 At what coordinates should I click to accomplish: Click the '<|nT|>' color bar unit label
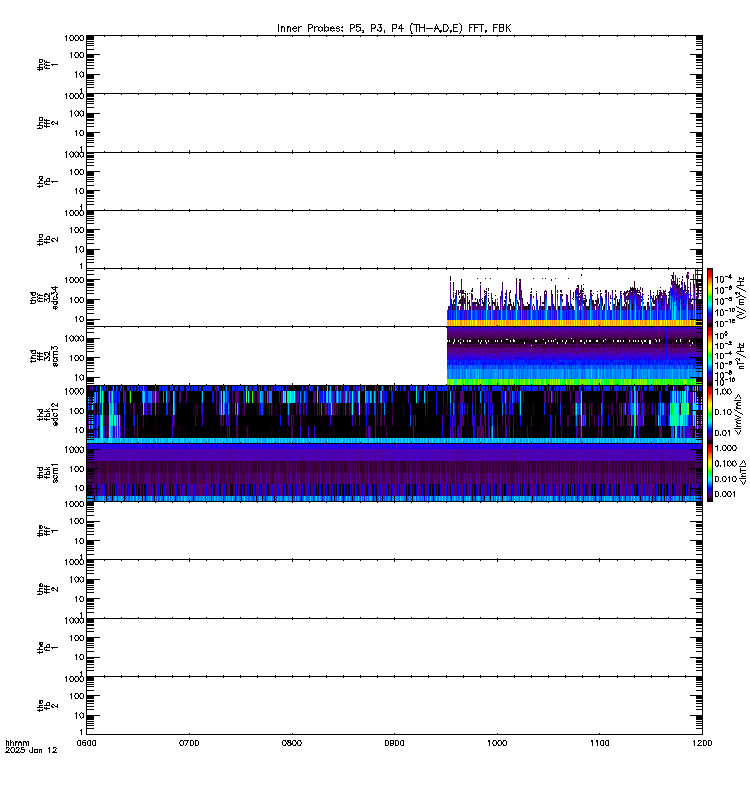742,472
